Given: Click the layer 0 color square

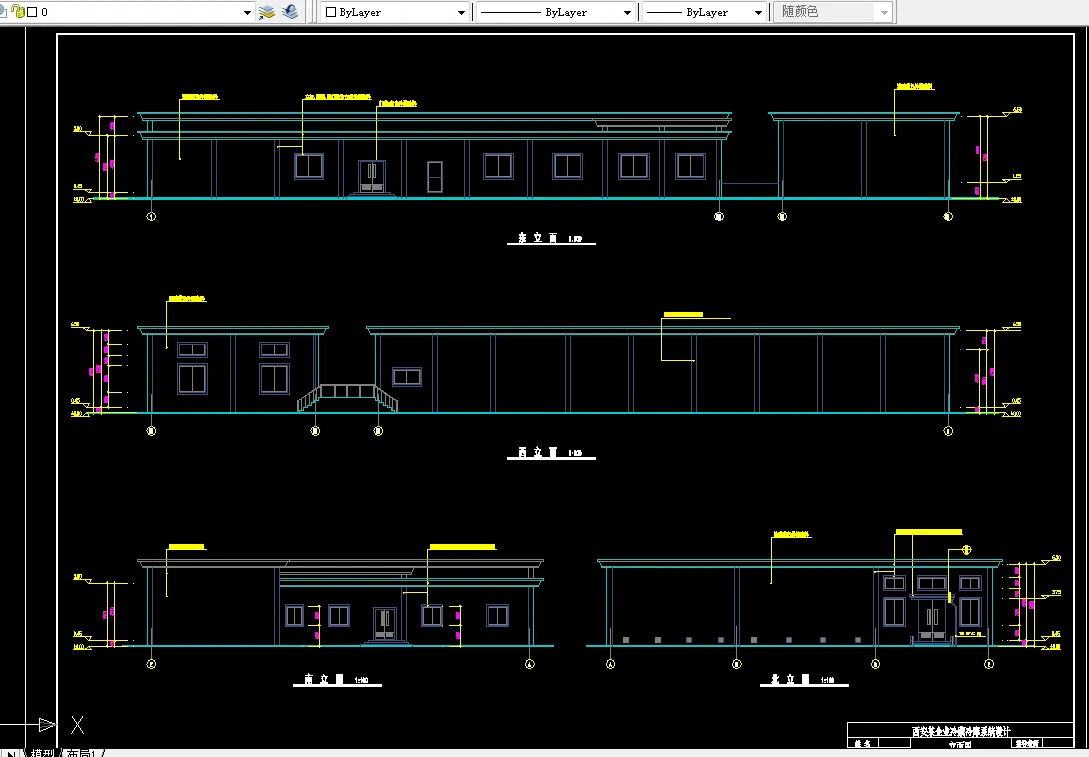Looking at the screenshot, I should tap(32, 12).
